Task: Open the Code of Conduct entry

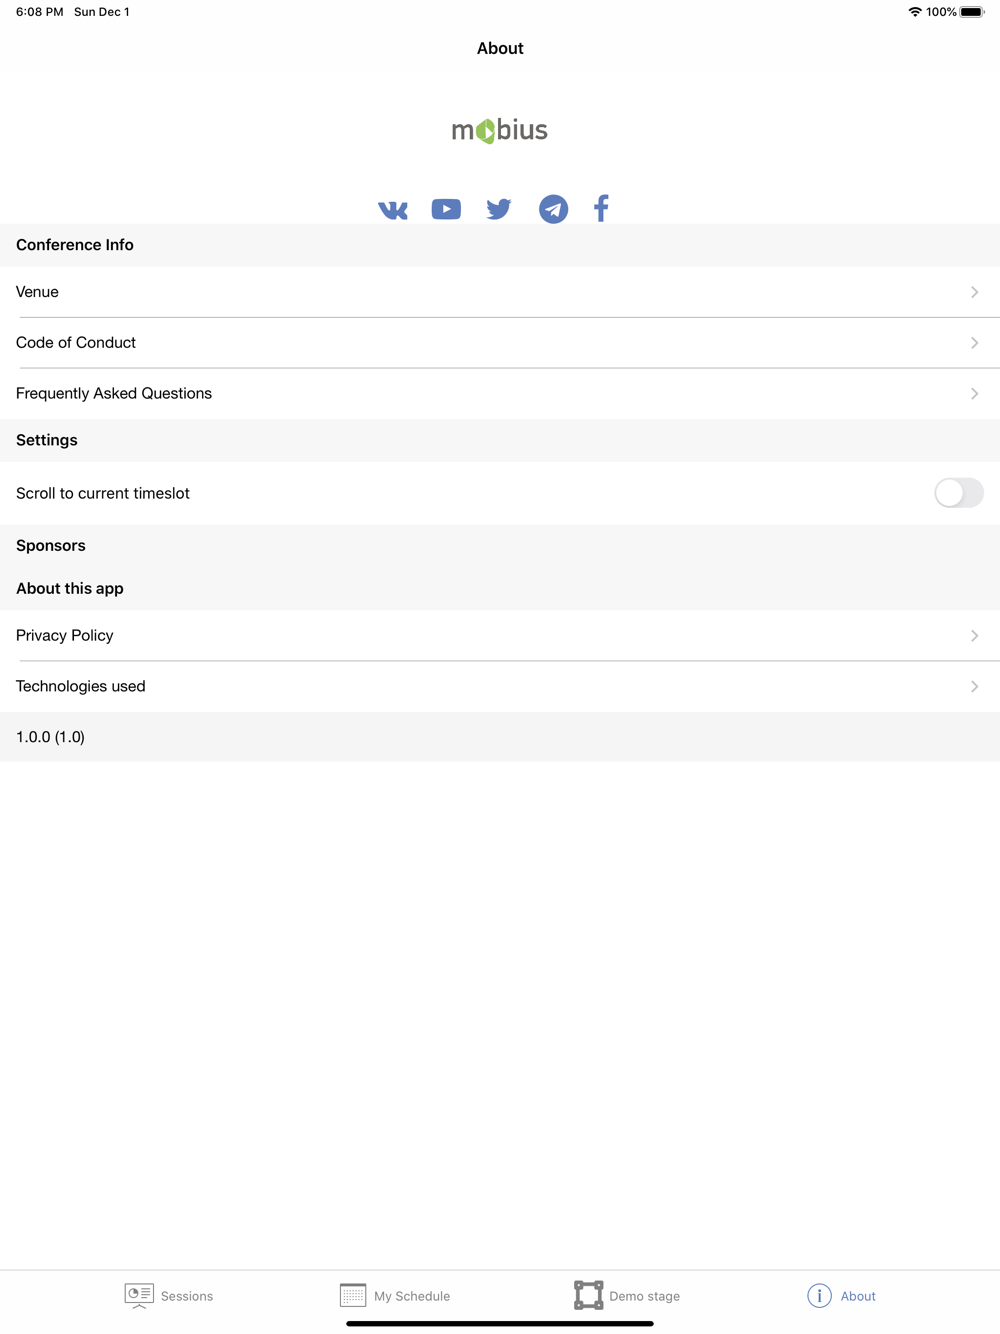Action: point(500,343)
